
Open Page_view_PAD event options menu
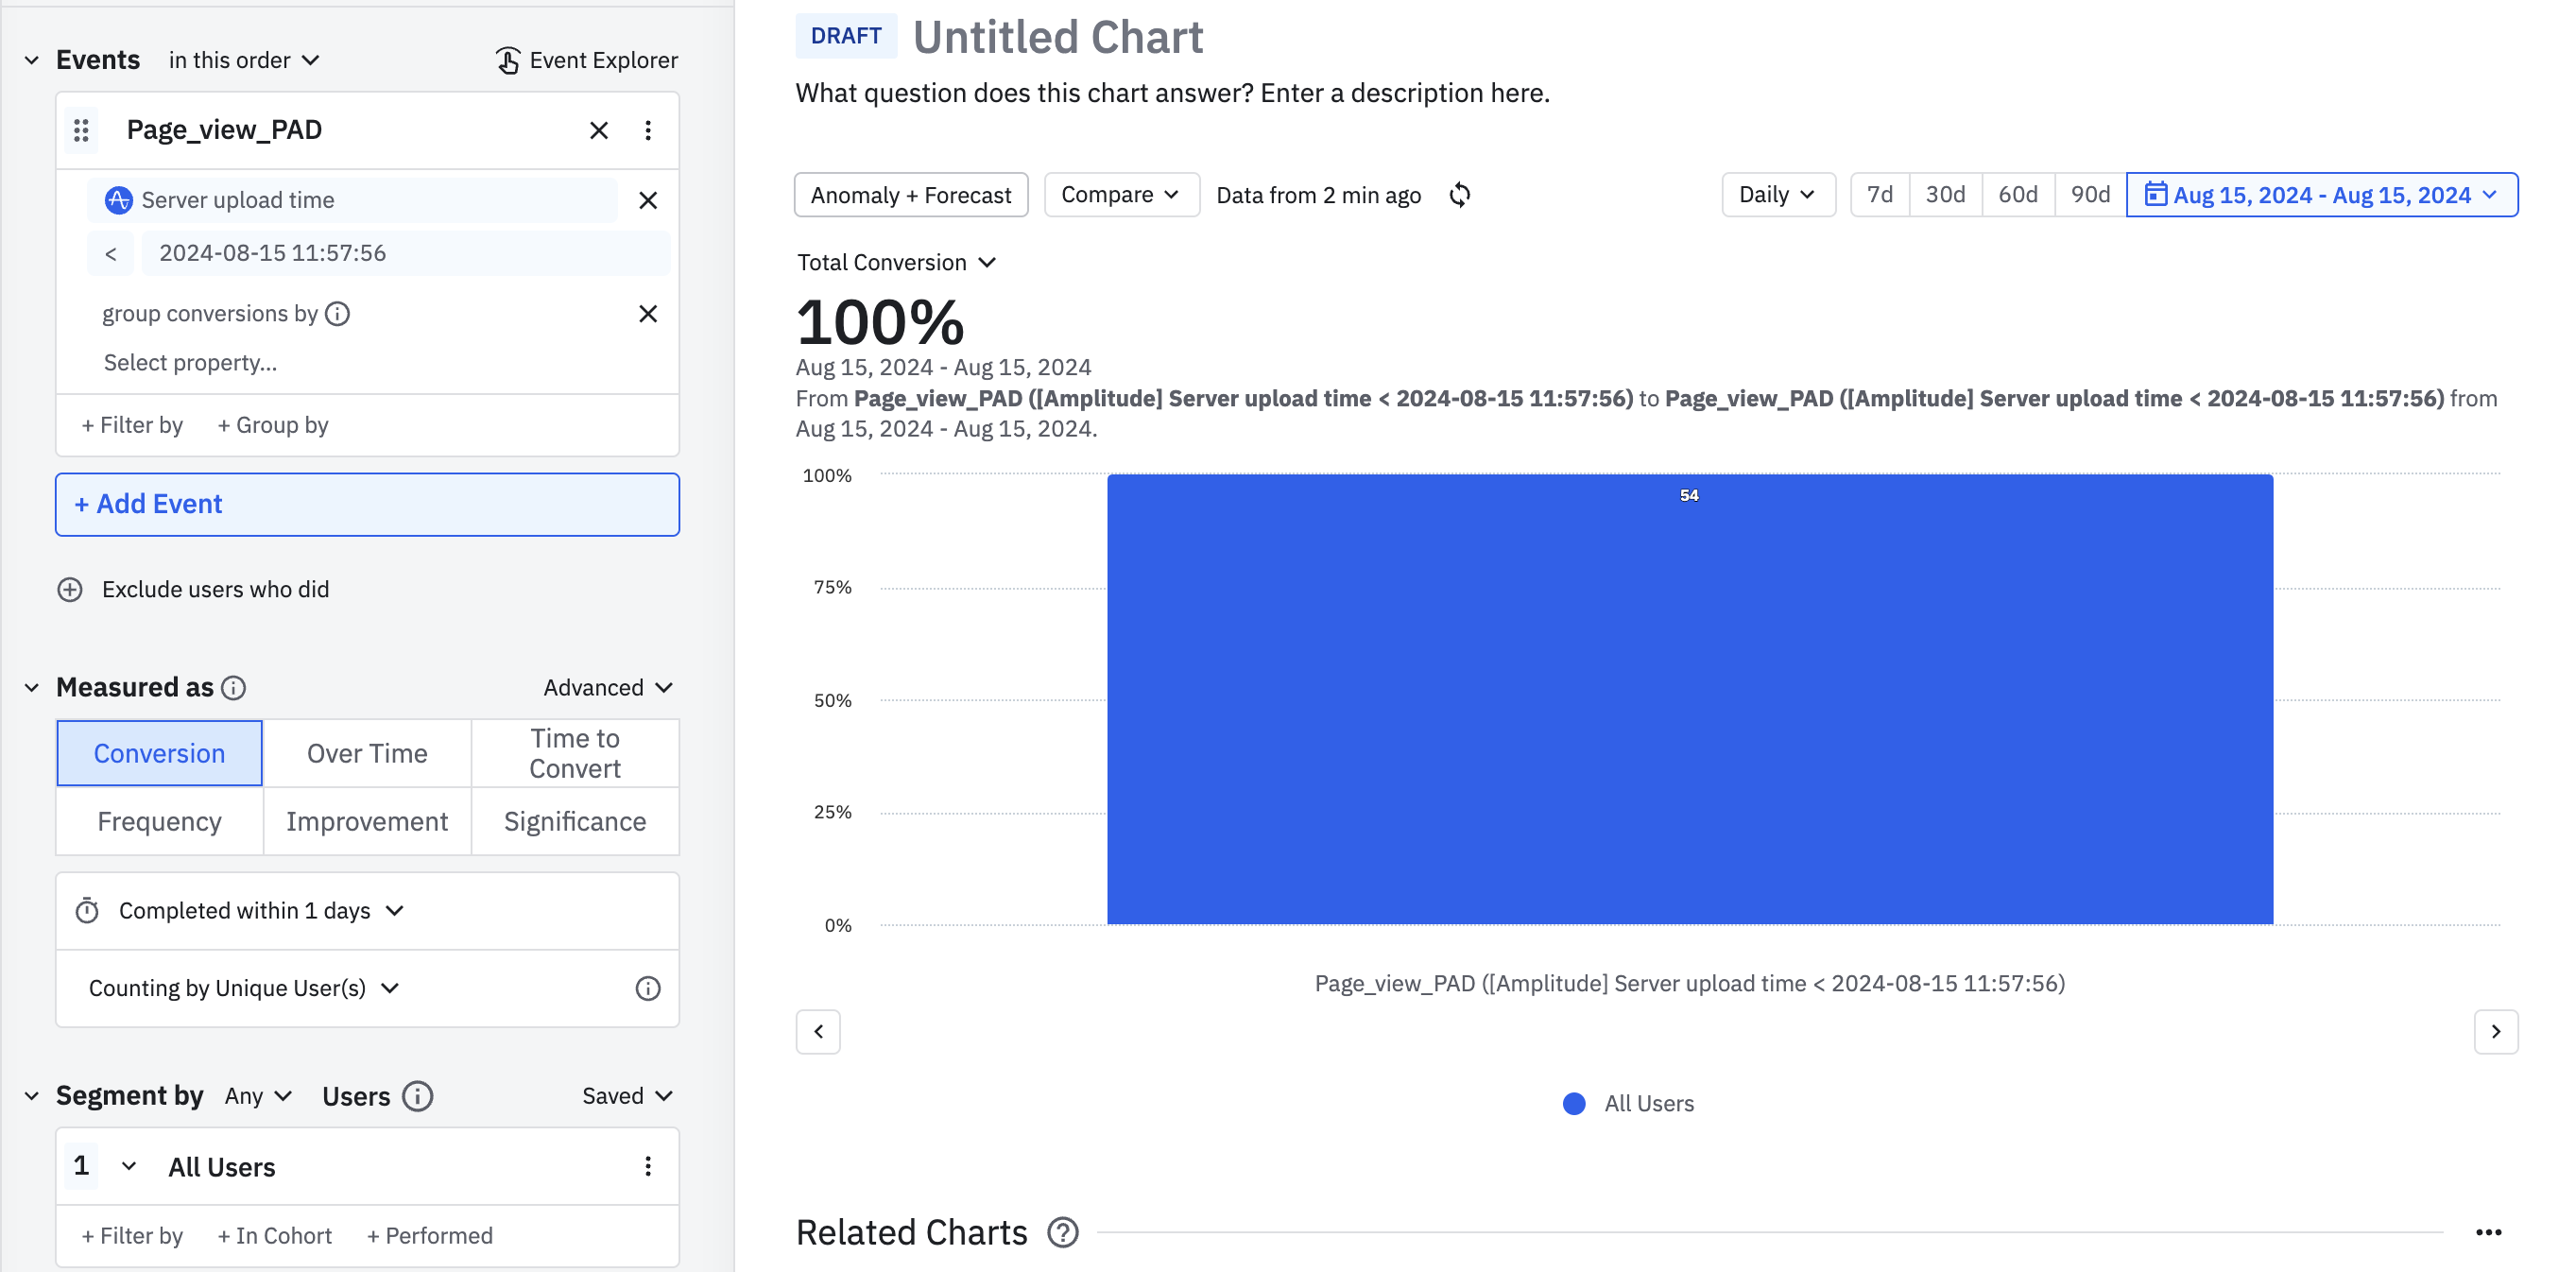[648, 130]
